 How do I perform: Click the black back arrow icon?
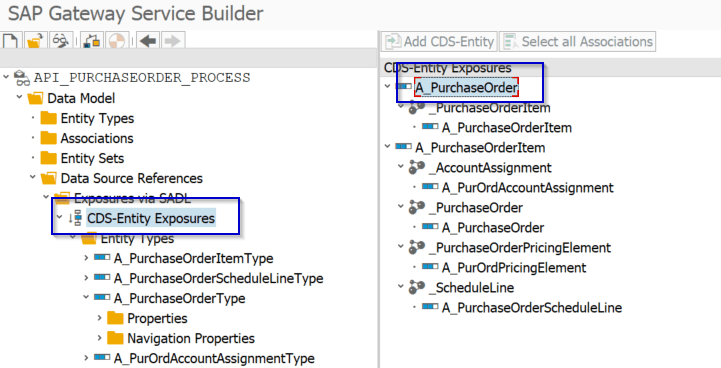[x=148, y=41]
